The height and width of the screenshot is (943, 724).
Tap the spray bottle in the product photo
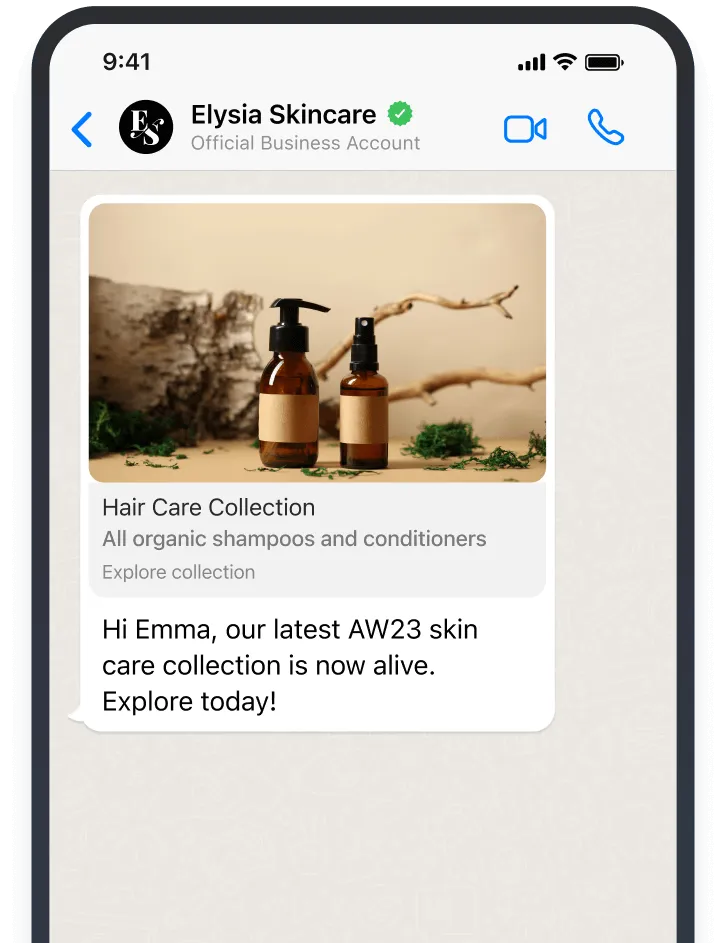[364, 393]
